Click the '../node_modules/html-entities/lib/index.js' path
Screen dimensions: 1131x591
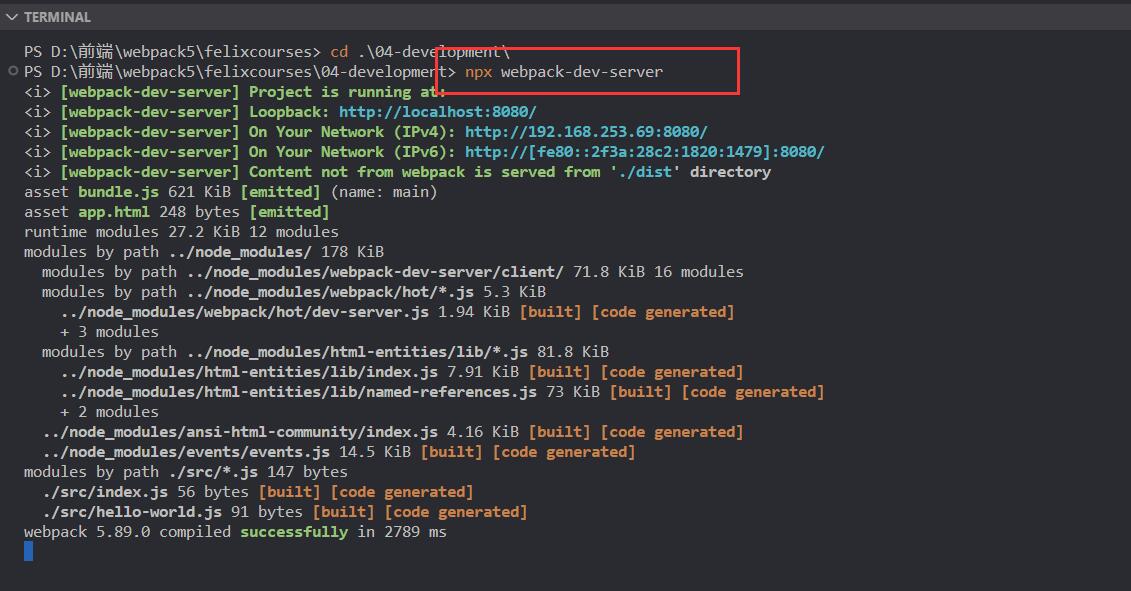tap(249, 372)
